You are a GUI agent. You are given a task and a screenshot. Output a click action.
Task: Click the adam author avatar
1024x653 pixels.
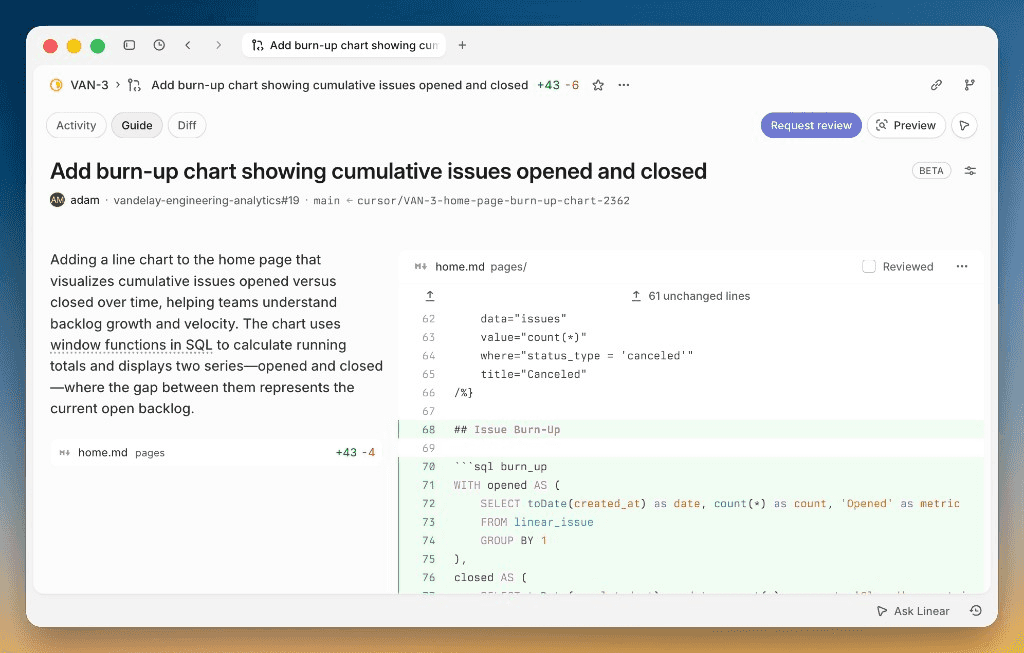57,200
